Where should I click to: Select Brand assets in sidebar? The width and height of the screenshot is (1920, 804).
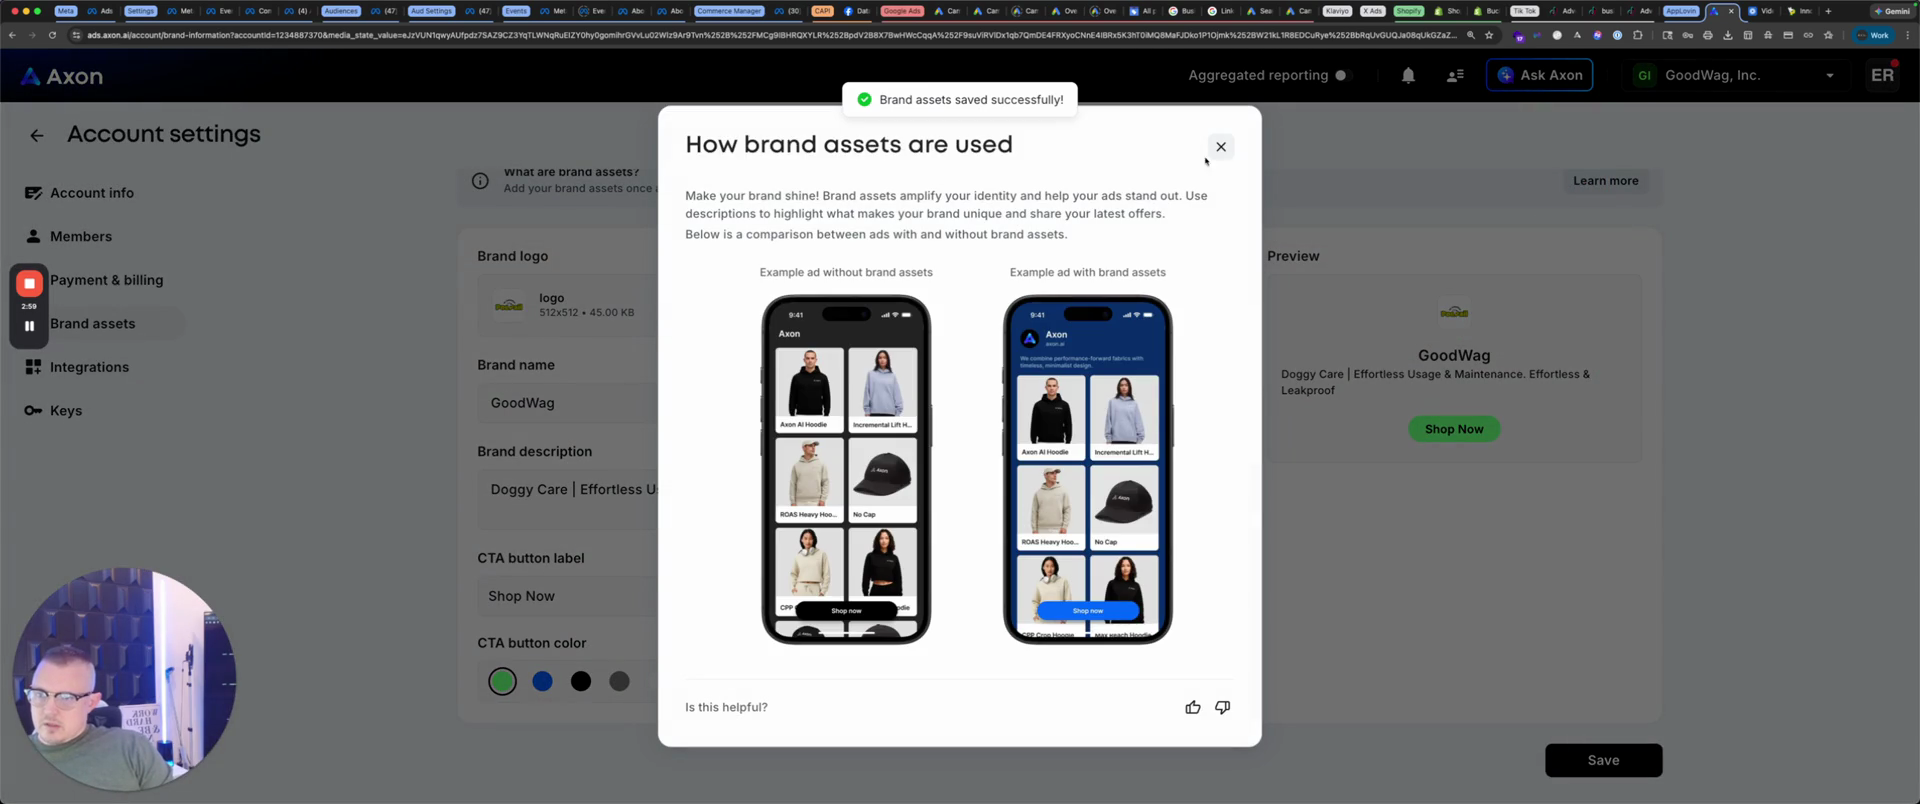[x=92, y=324]
